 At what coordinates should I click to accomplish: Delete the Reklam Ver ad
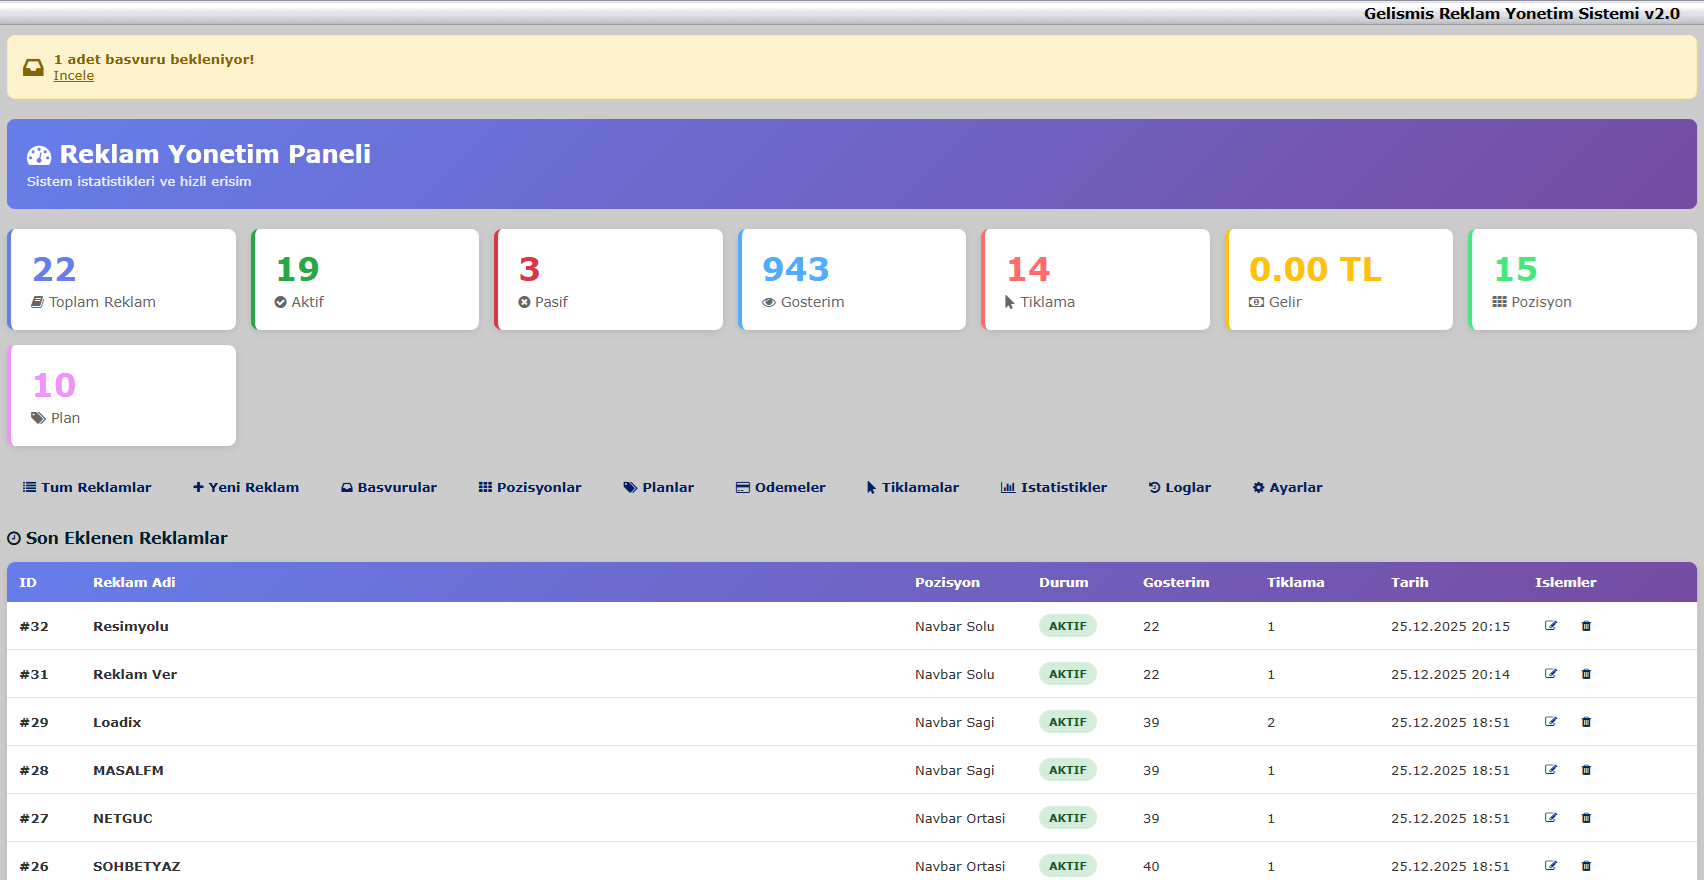[1586, 674]
